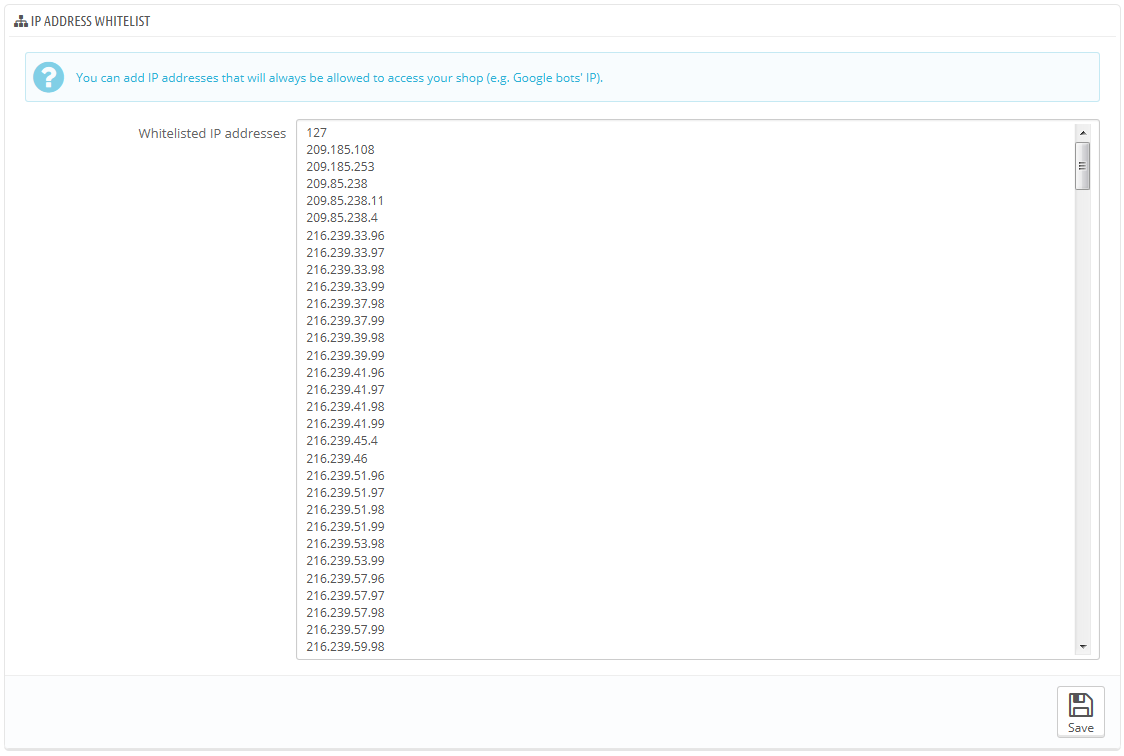Click the entry 216.239.57.99
The image size is (1124, 756).
coord(346,630)
